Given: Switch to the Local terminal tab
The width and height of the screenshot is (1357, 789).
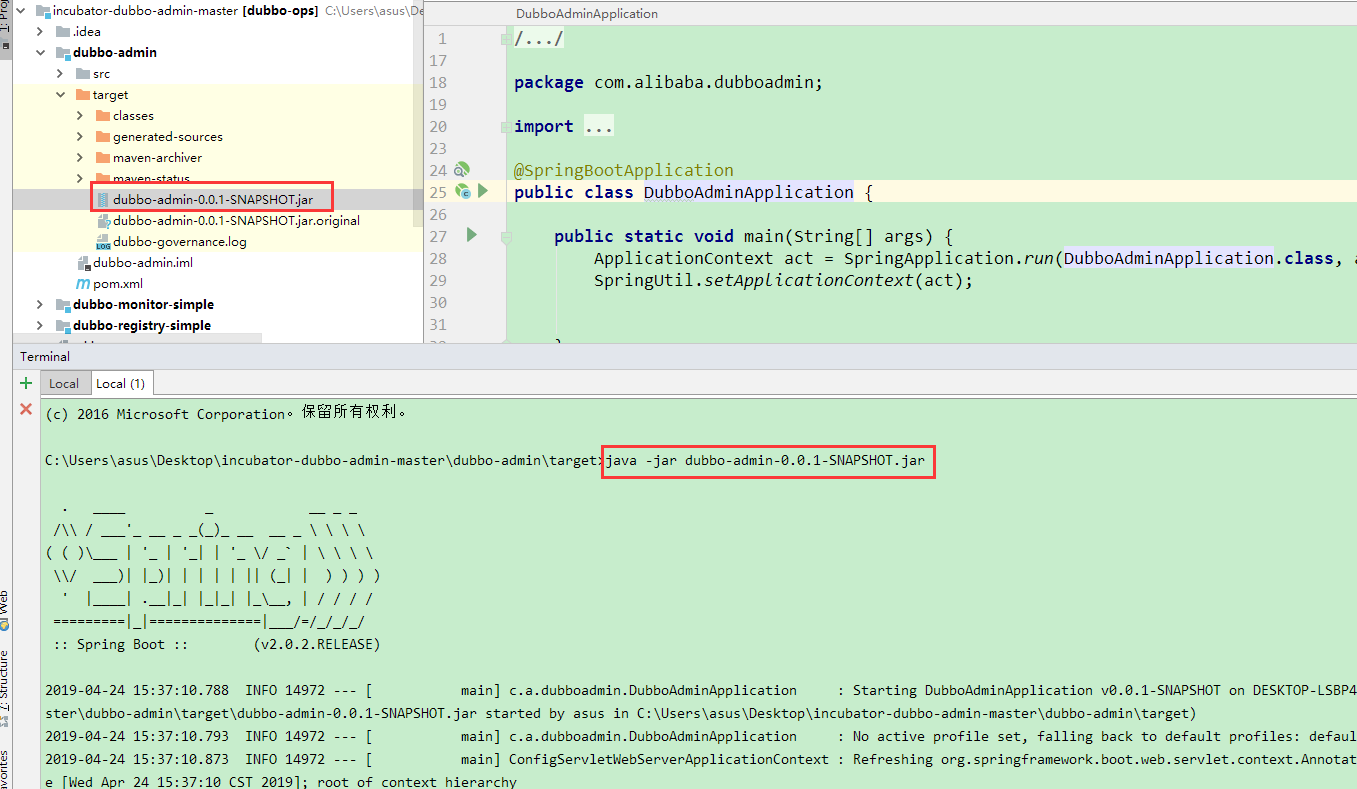Looking at the screenshot, I should [x=64, y=383].
